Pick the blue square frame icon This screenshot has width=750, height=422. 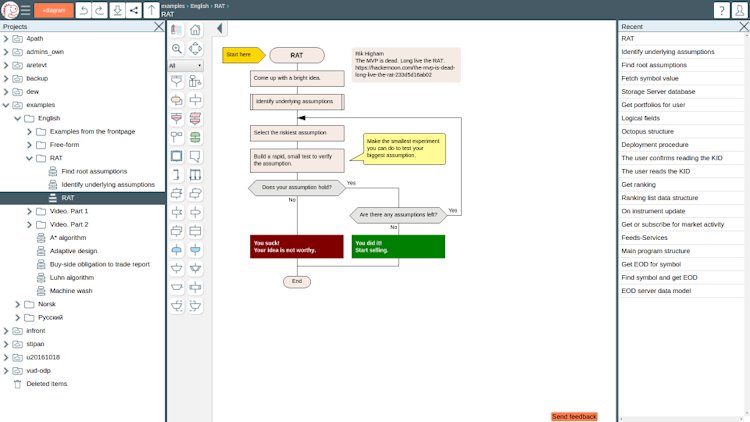176,156
